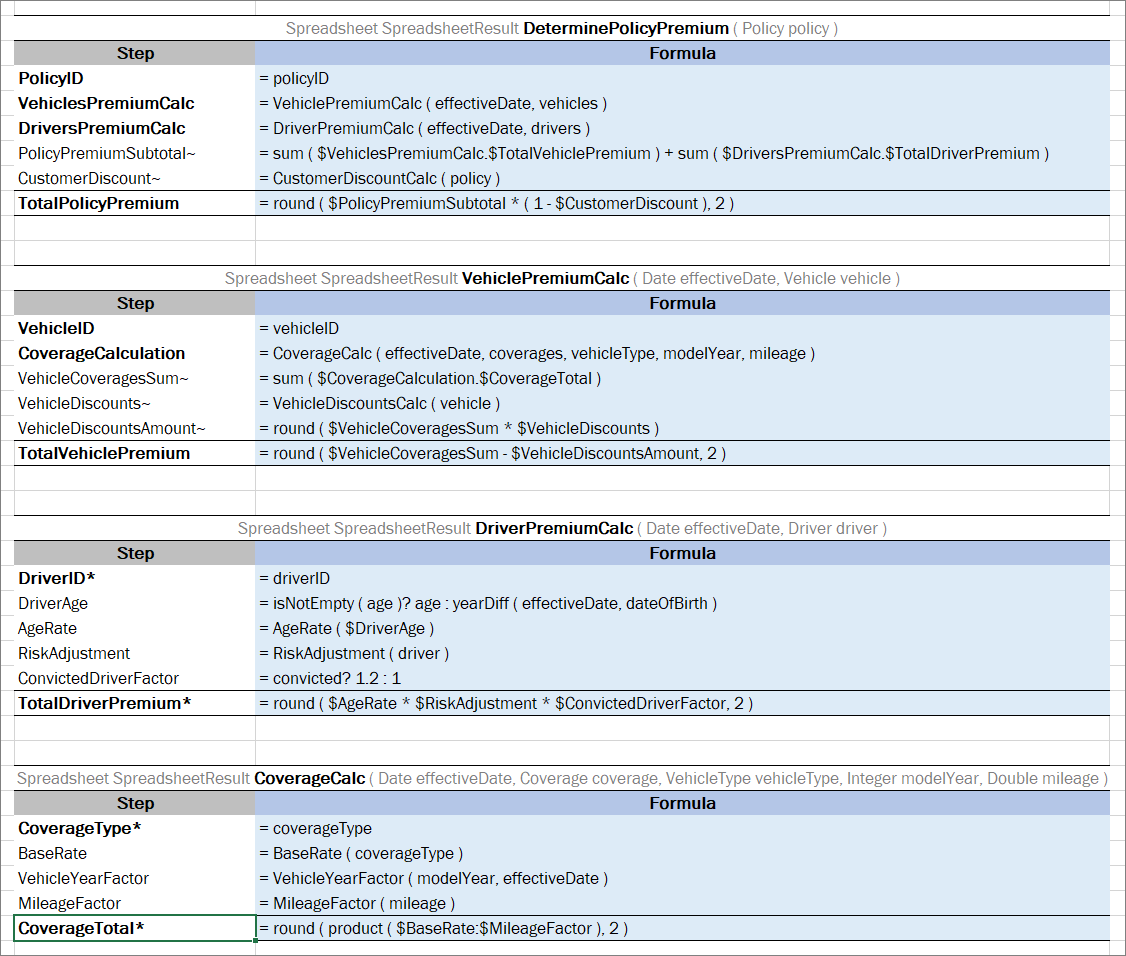Click the formula cell '= policyID'

[x=682, y=78]
